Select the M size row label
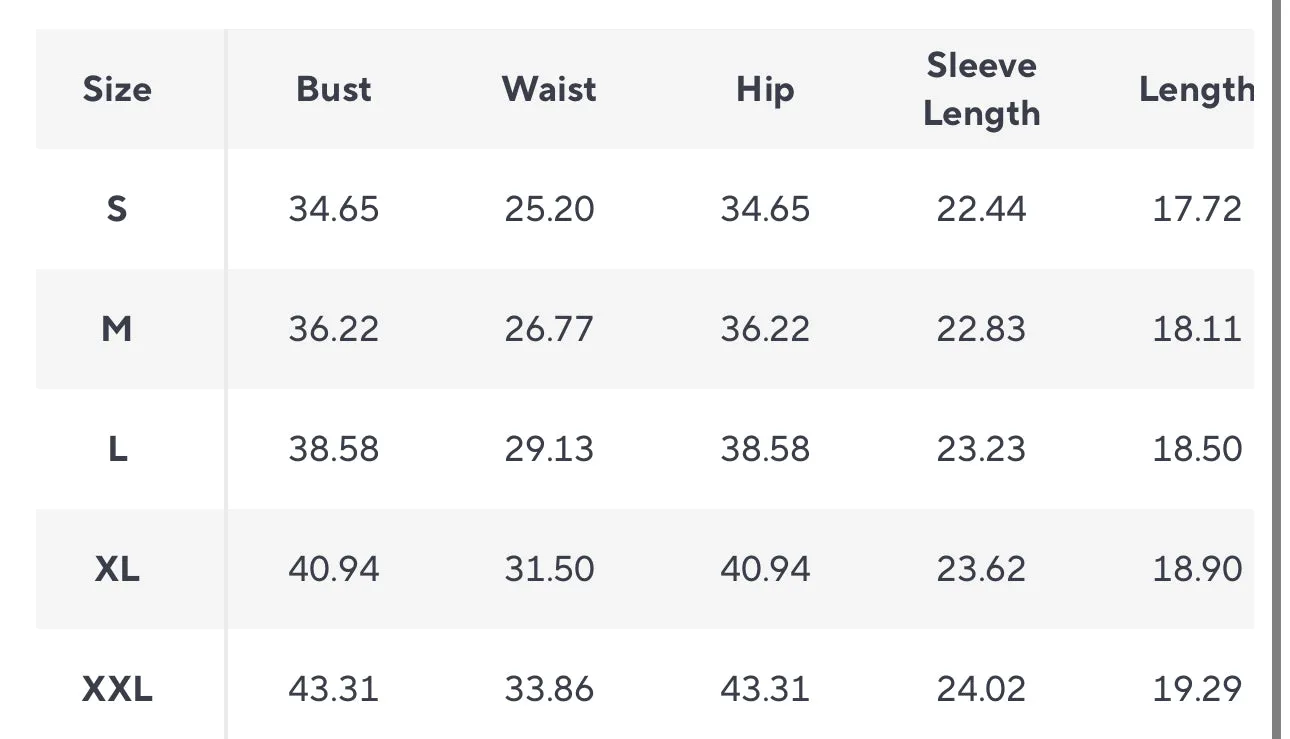 click(117, 329)
